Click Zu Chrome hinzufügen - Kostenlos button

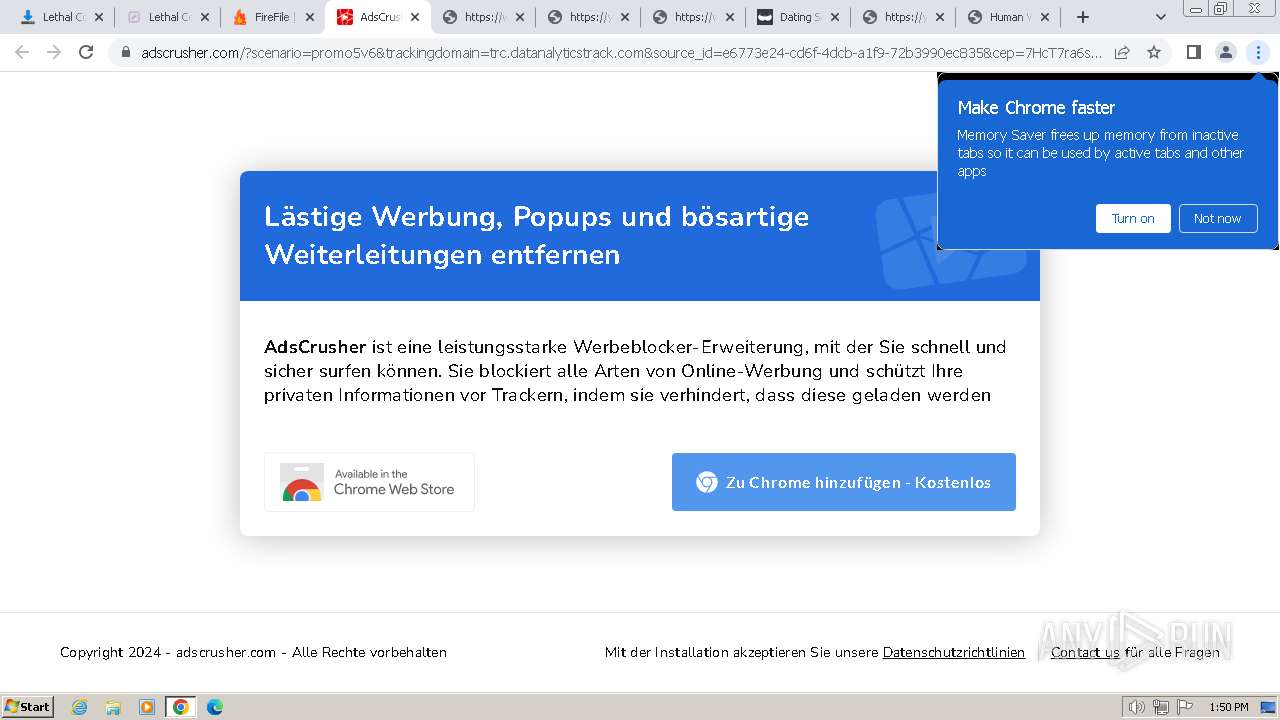pyautogui.click(x=844, y=482)
